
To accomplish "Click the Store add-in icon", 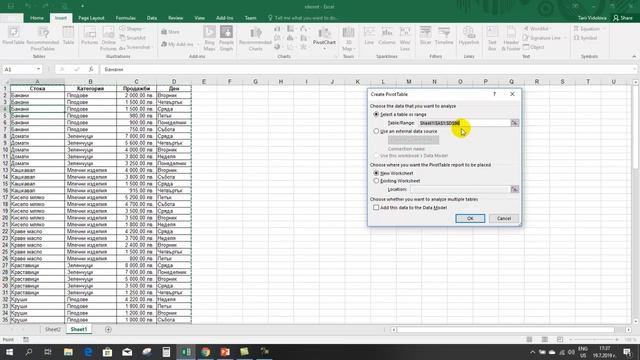I will coord(170,32).
